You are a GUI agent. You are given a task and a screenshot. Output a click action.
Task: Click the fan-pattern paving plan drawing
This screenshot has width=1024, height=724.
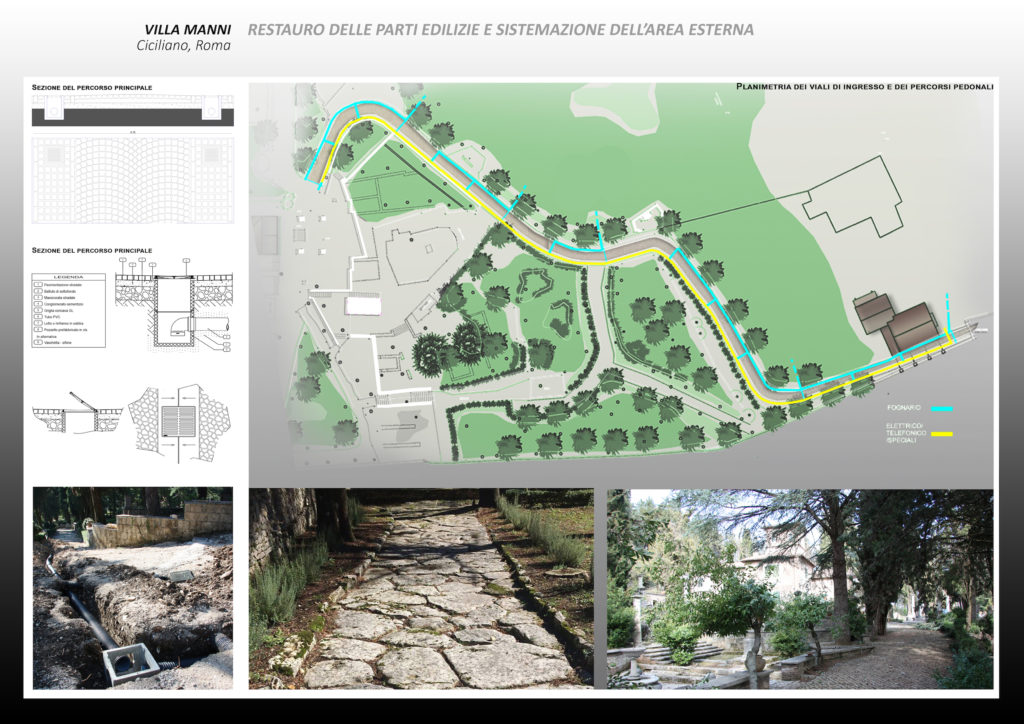[x=133, y=180]
